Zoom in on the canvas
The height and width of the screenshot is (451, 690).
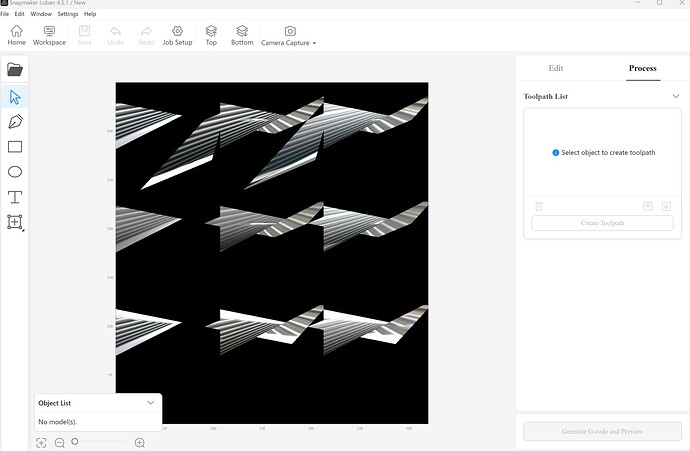coord(140,443)
